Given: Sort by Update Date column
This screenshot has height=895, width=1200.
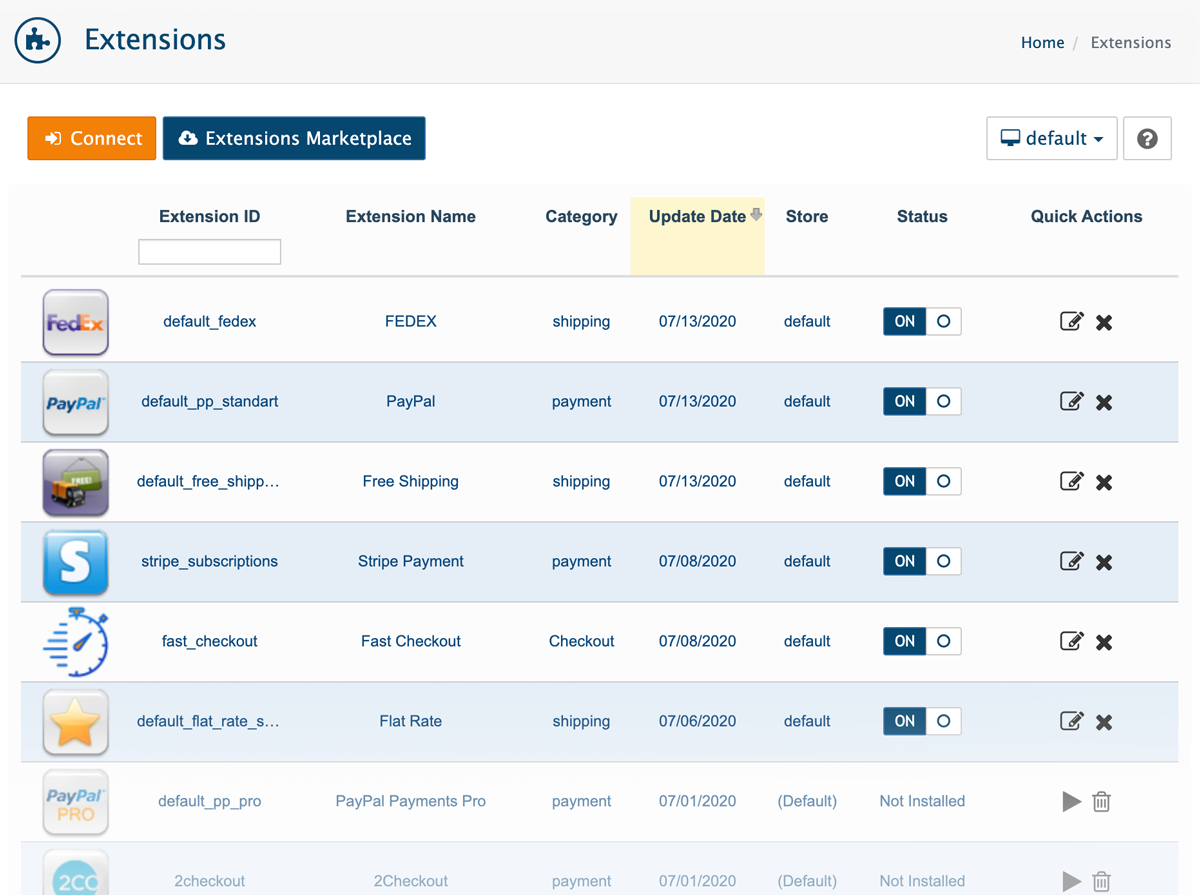Looking at the screenshot, I should tap(698, 216).
